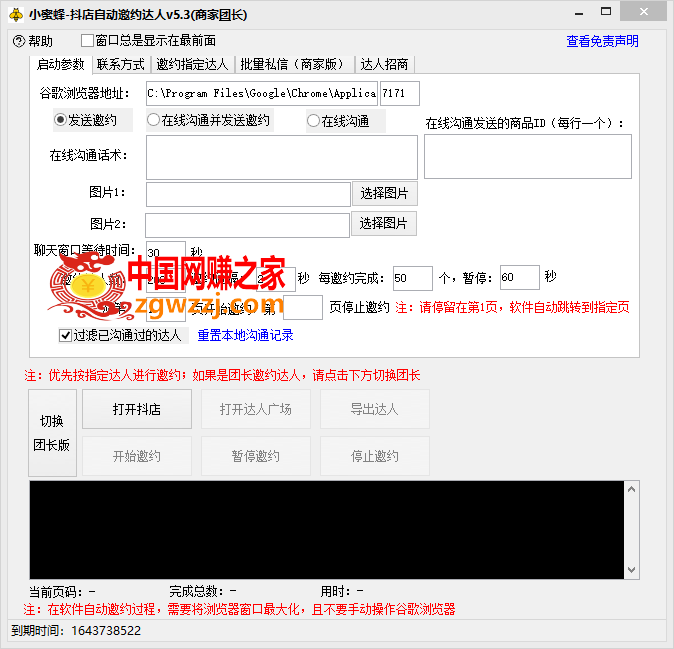Click the 完成总数 status label
The width and height of the screenshot is (674, 649).
pyautogui.click(x=202, y=592)
